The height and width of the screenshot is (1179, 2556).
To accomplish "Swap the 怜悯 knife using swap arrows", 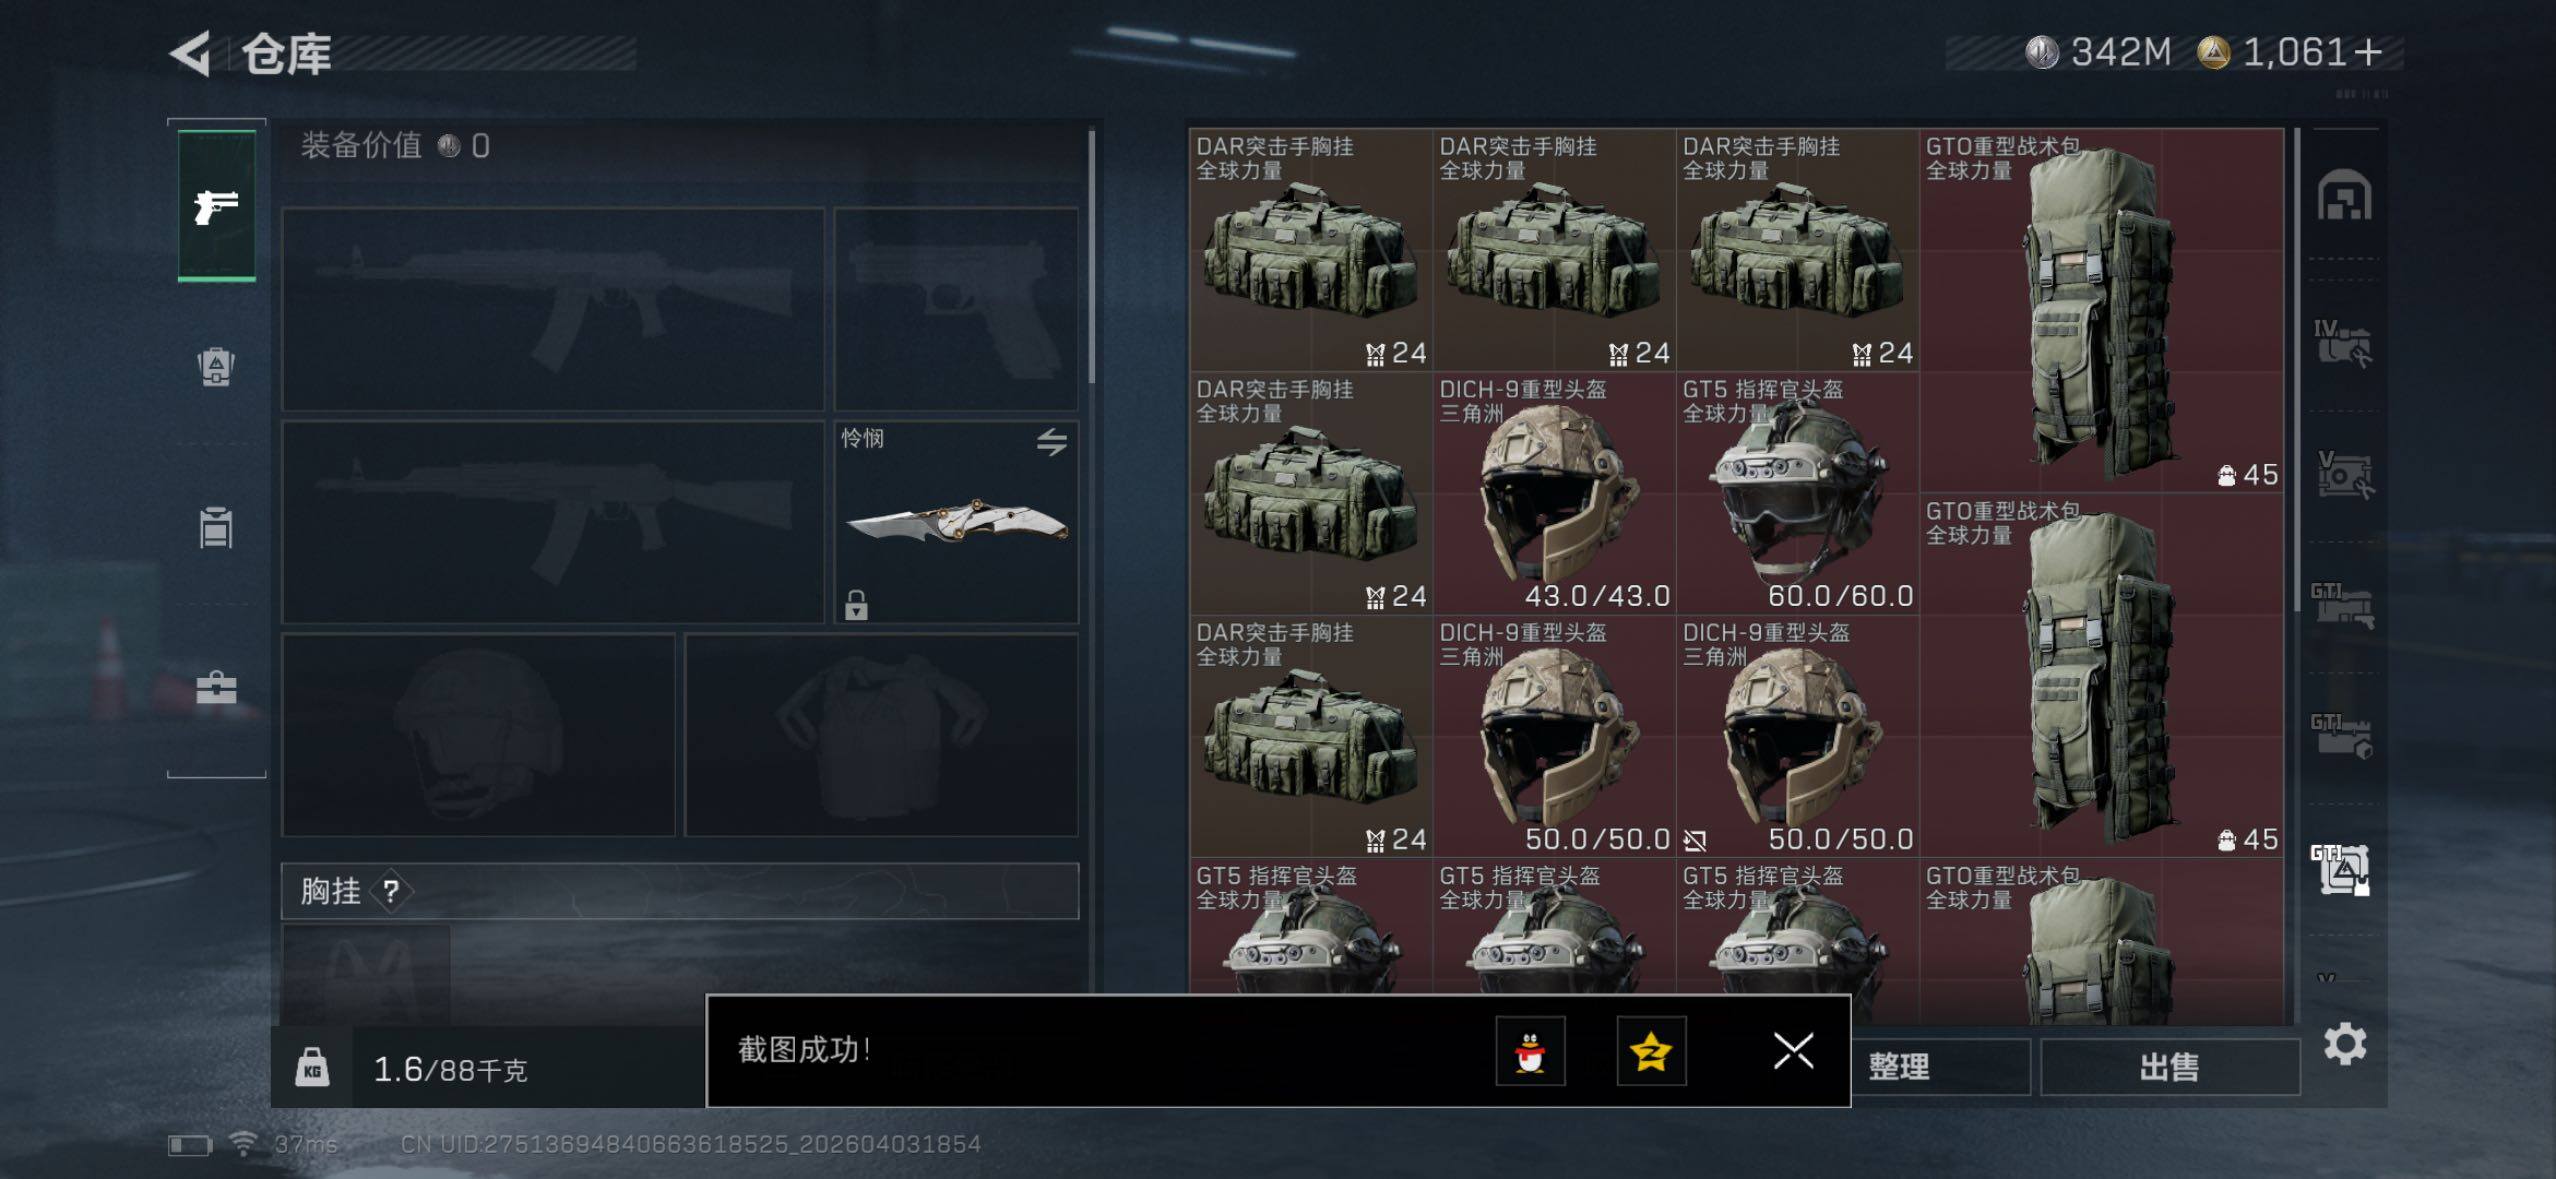I will pyautogui.click(x=1051, y=442).
